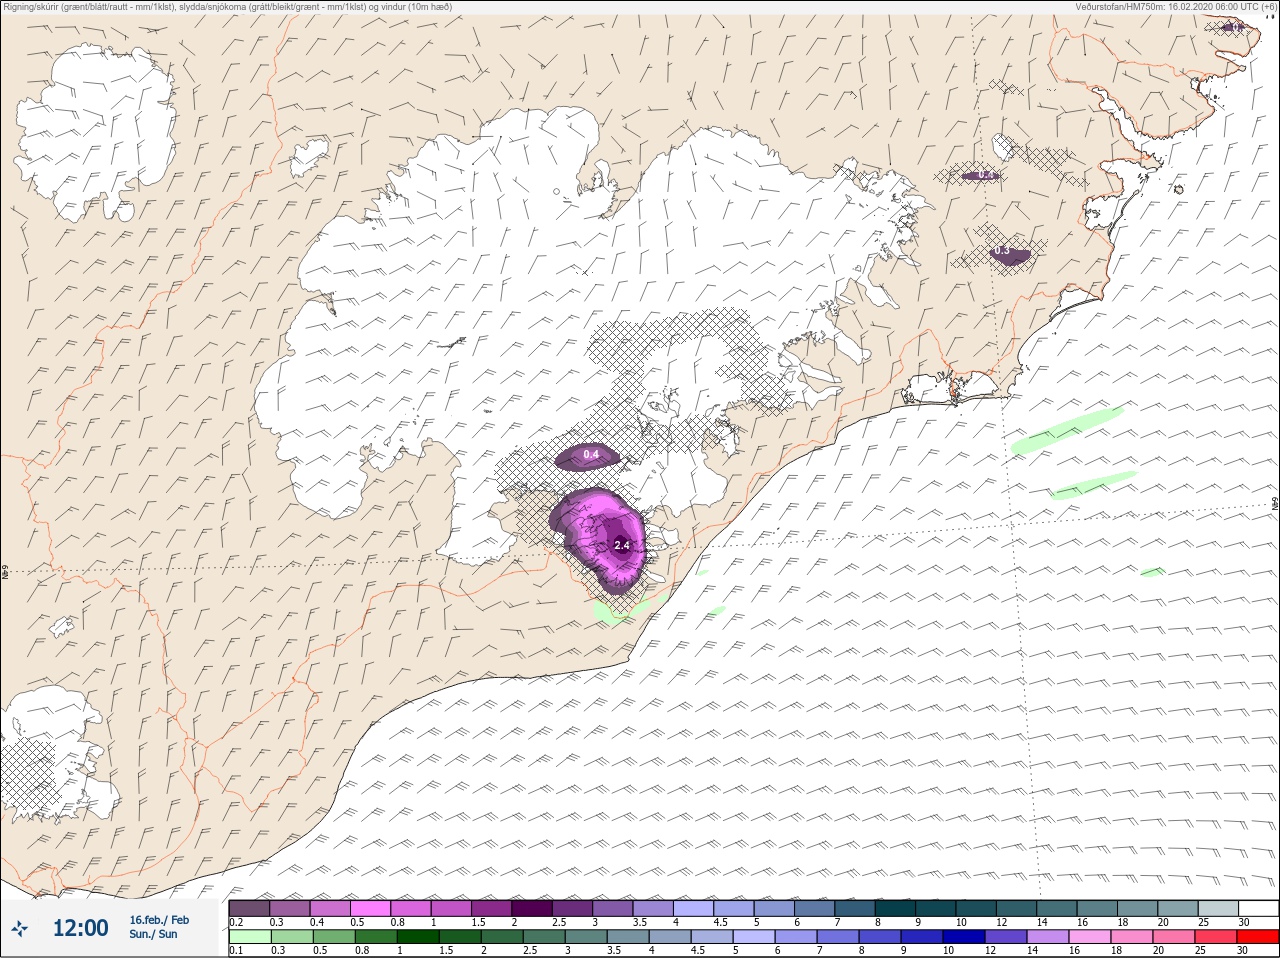
Task: Click the pink bottom-row swatch at 18
Action: (1132, 937)
